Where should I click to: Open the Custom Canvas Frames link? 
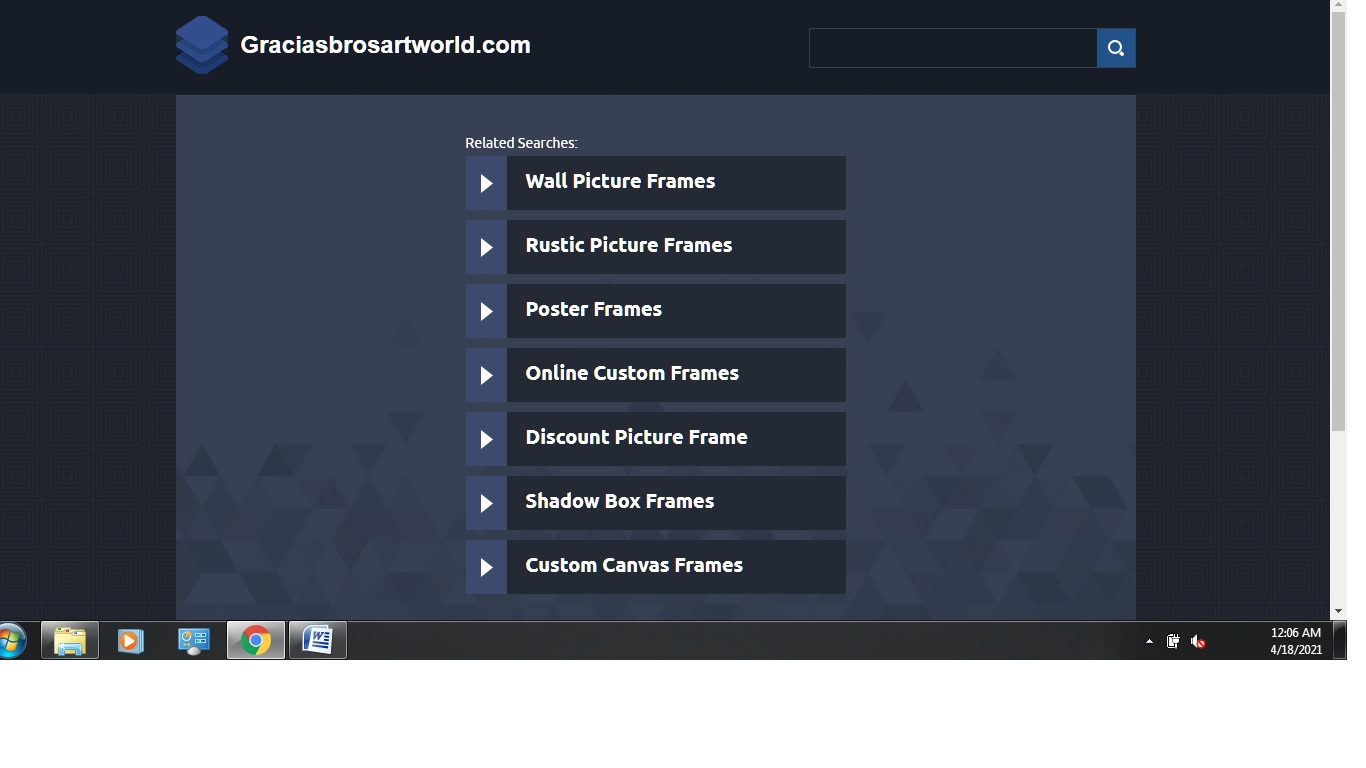tap(634, 566)
